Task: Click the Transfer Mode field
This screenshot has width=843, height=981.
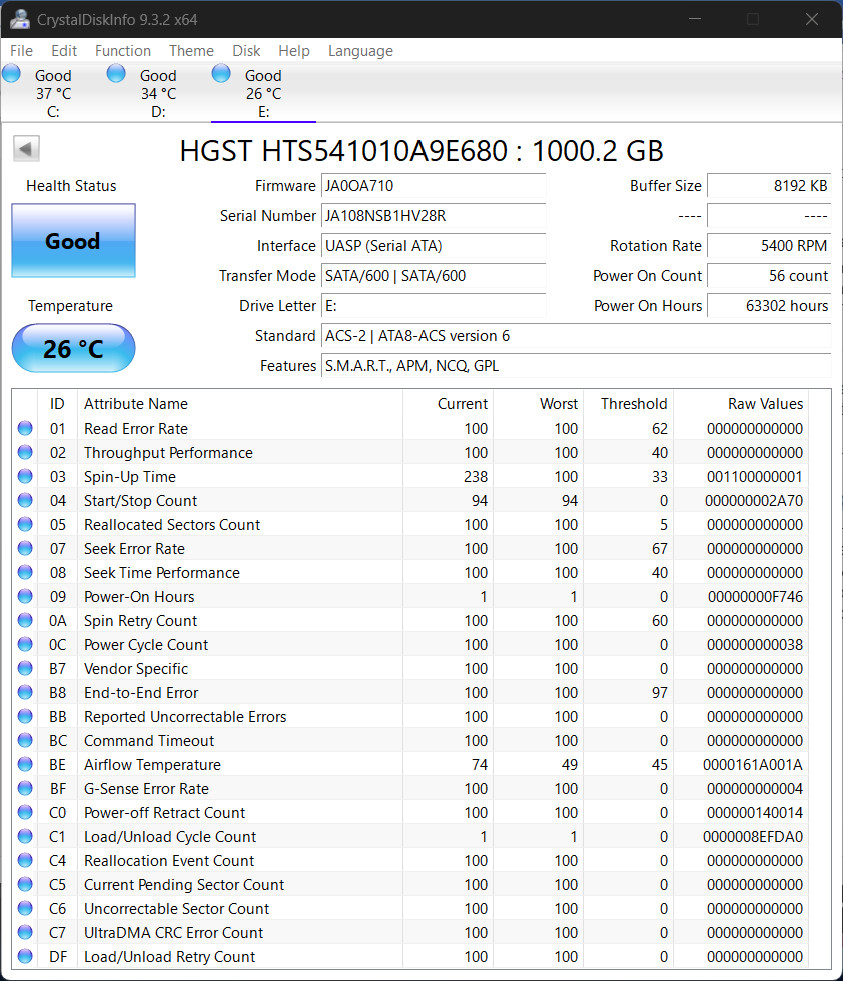Action: 433,276
